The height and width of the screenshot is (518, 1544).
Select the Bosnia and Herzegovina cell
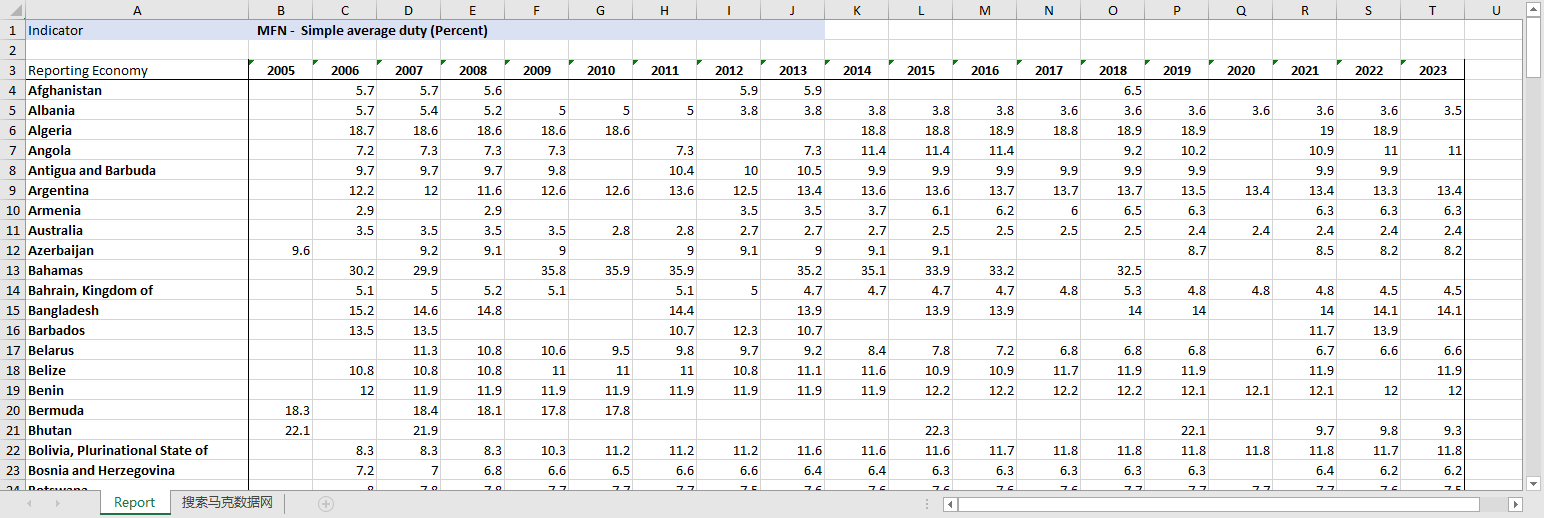pyautogui.click(x=136, y=470)
